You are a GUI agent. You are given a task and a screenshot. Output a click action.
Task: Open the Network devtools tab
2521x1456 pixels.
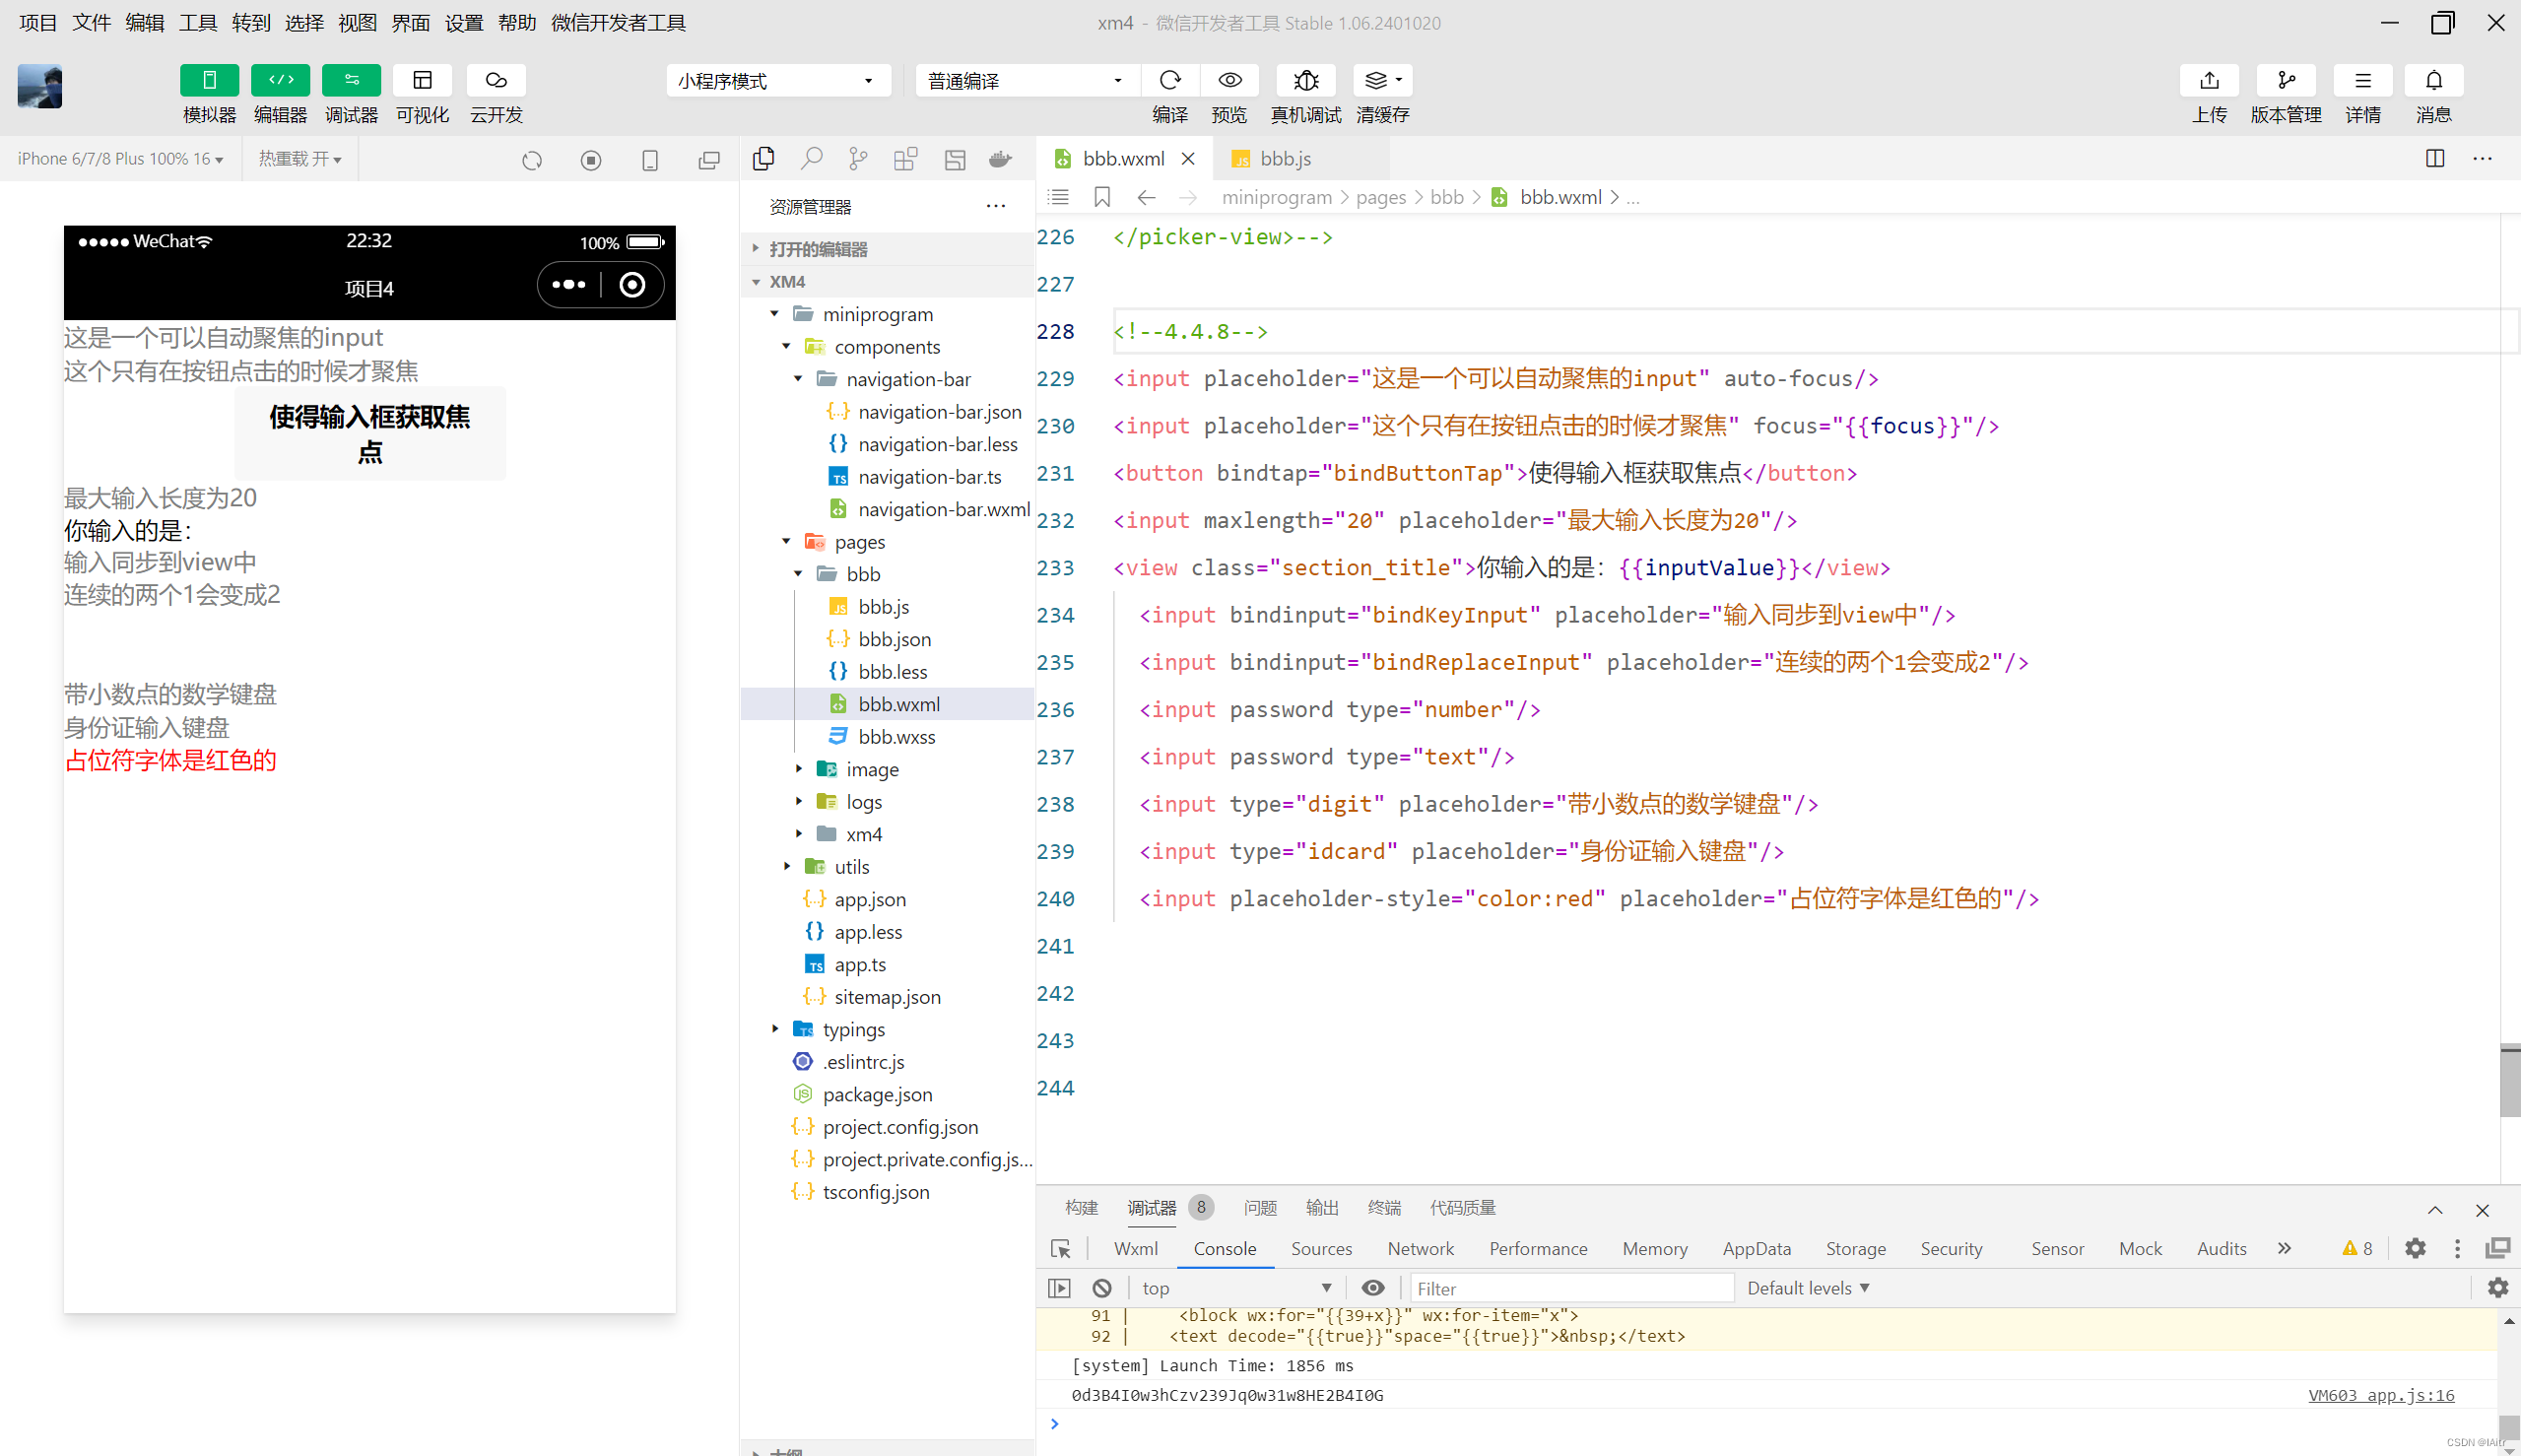(1420, 1248)
